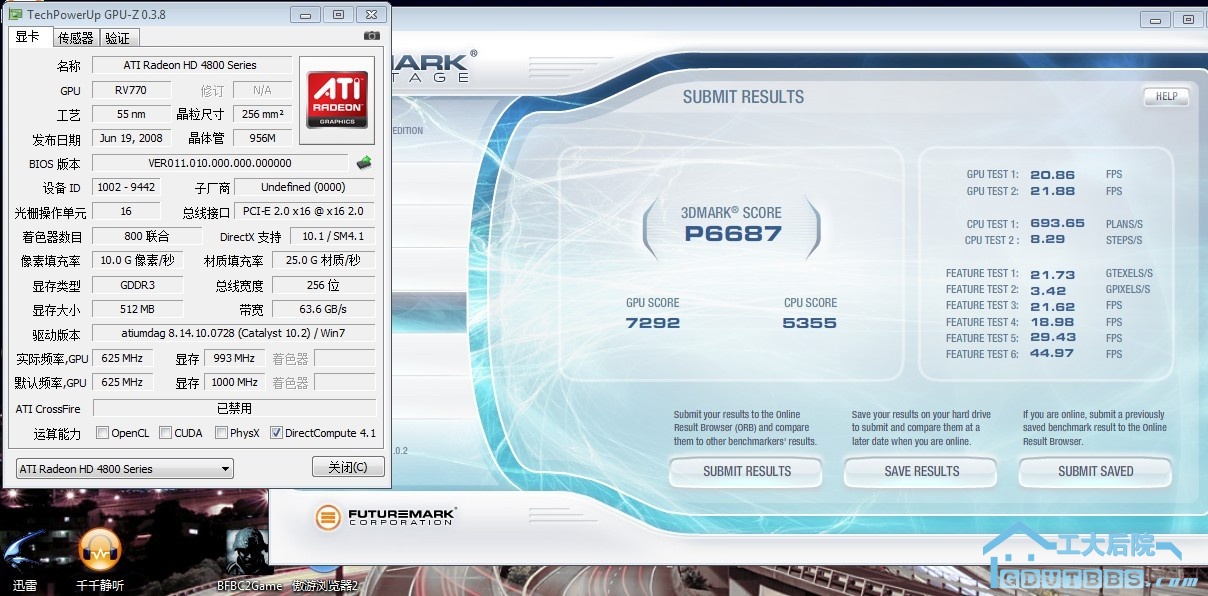Click the CPU TEST 1 value 693.65
Viewport: 1208px width, 596px height.
point(1057,224)
